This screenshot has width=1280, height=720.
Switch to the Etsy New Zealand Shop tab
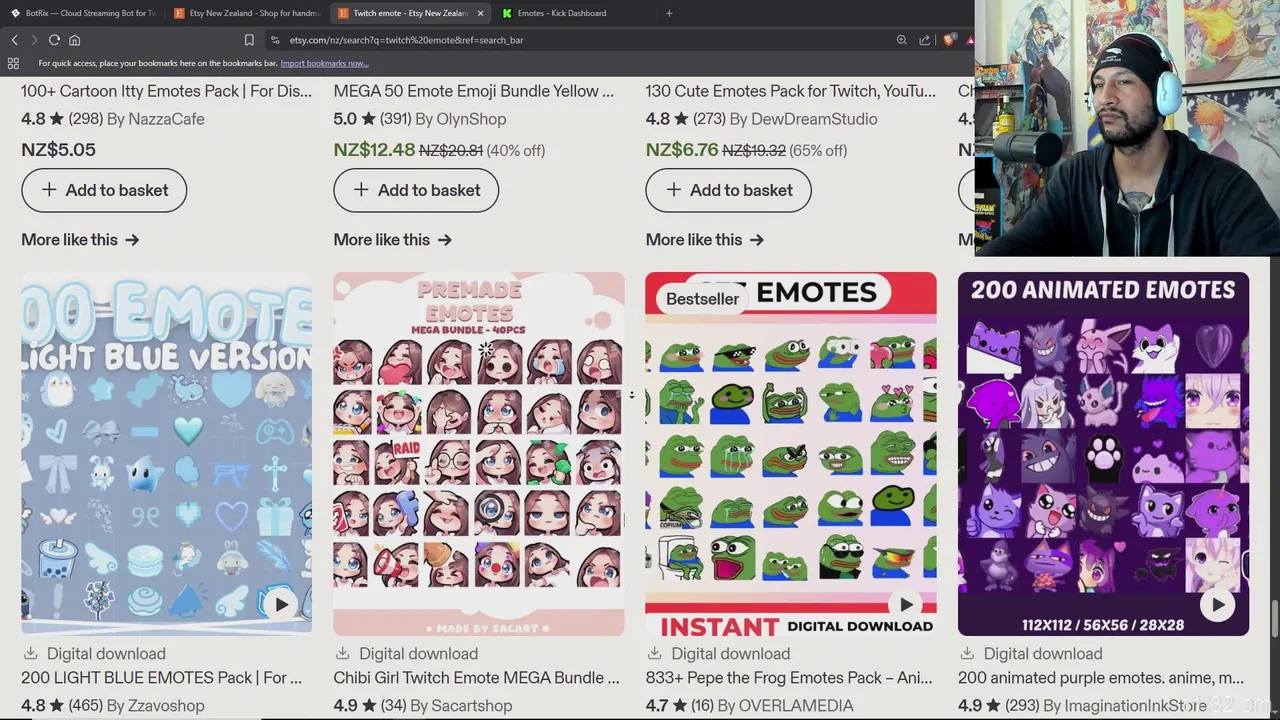coord(247,13)
